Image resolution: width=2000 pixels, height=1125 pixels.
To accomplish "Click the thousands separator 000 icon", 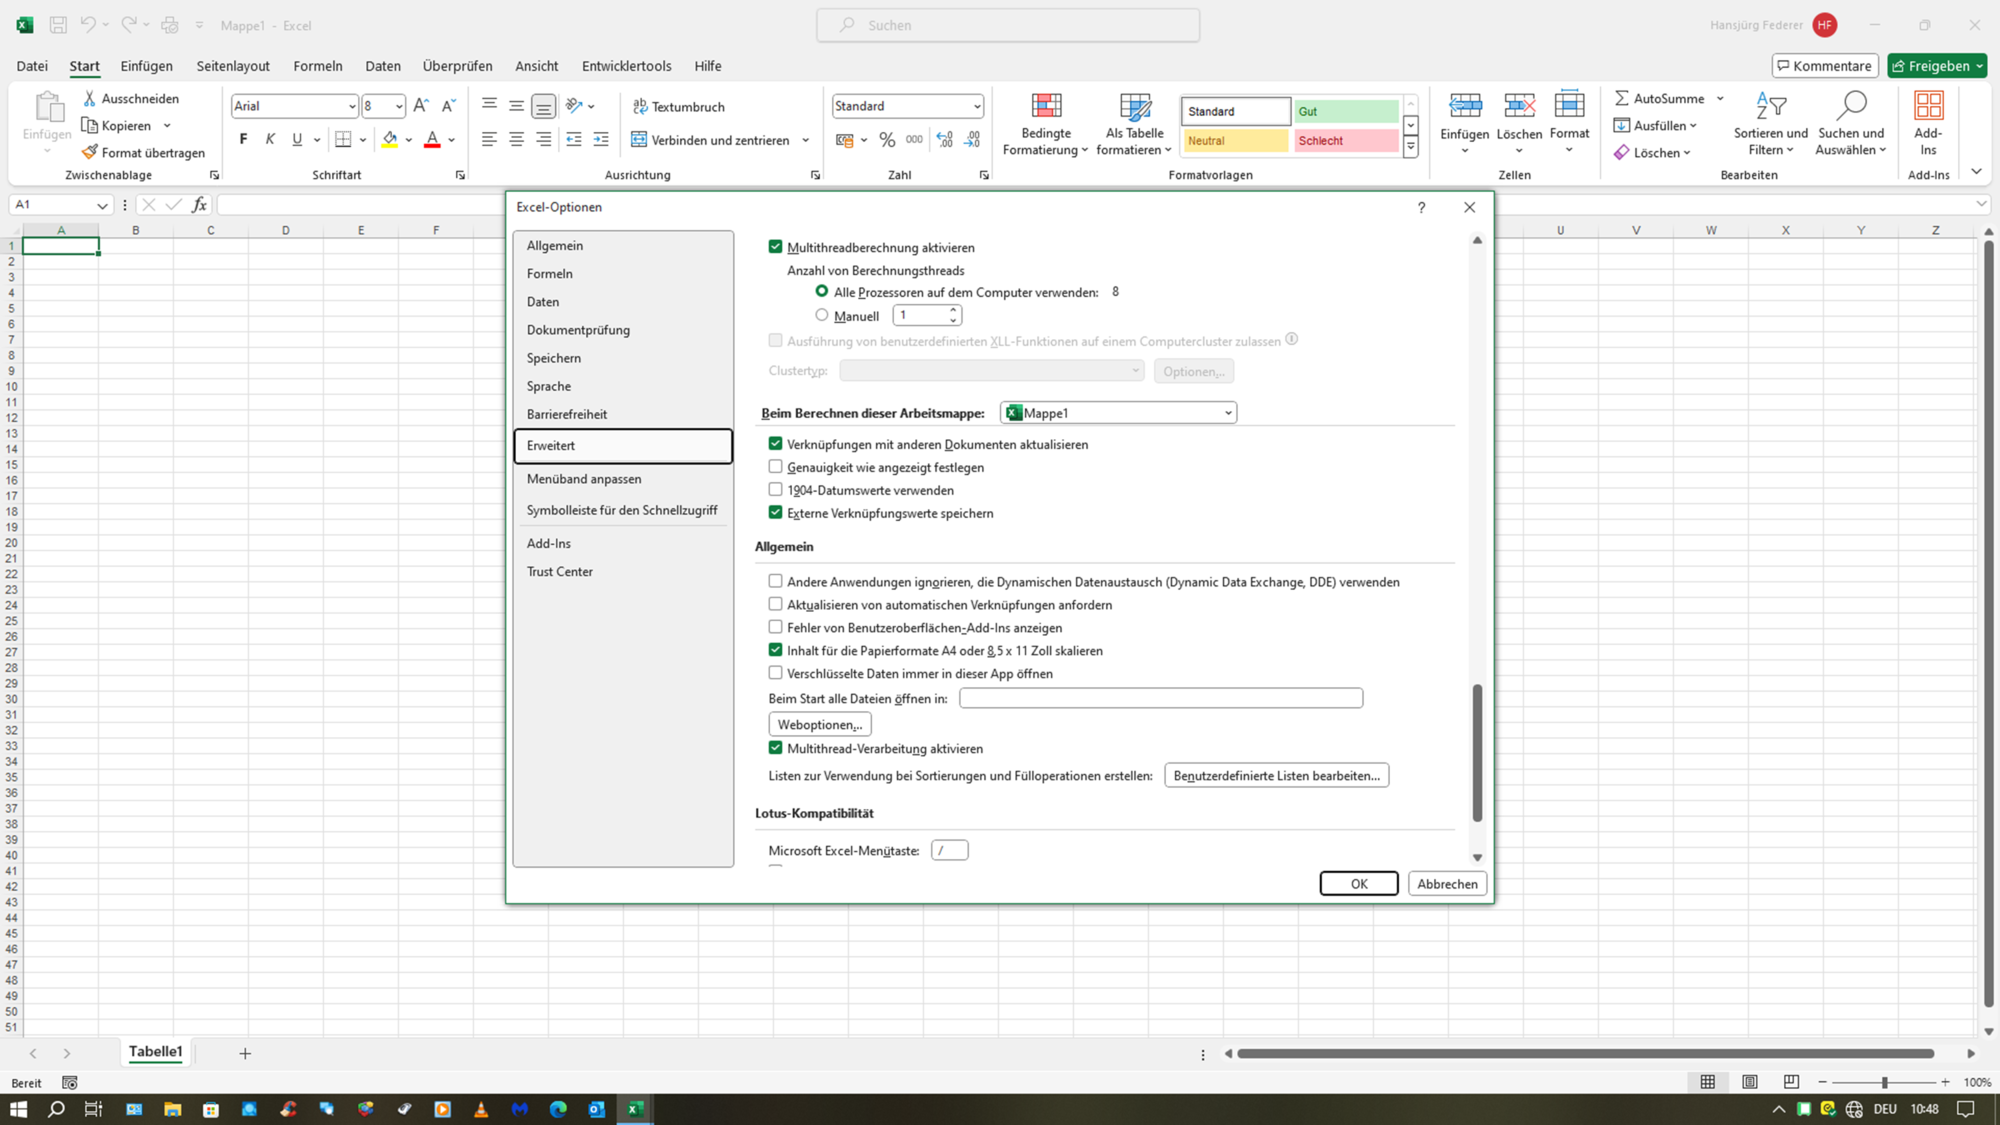I will [x=914, y=140].
